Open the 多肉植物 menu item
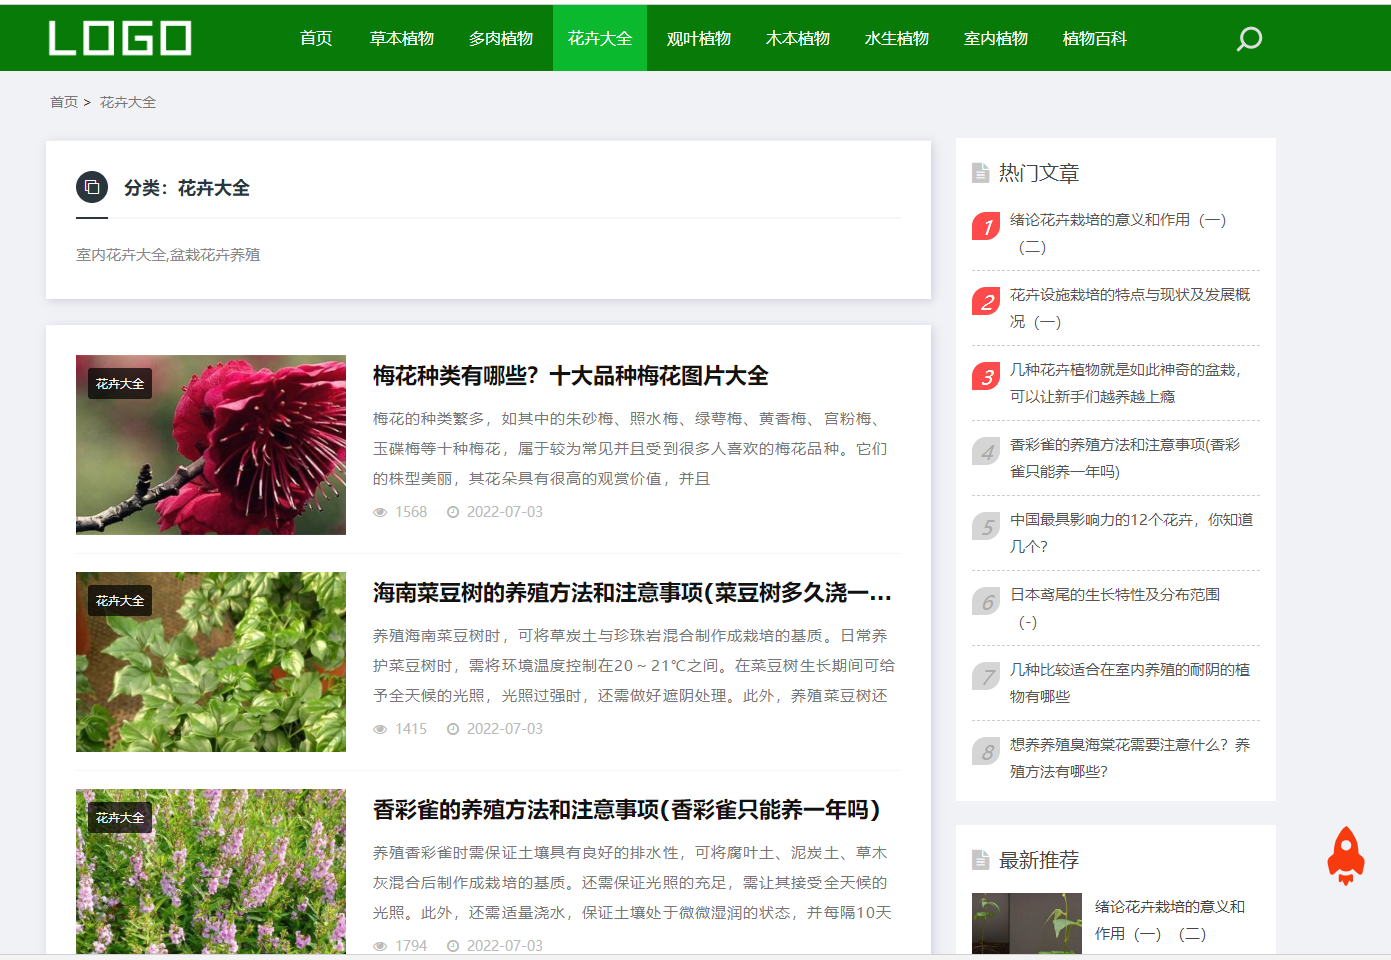This screenshot has width=1391, height=960. tap(501, 38)
